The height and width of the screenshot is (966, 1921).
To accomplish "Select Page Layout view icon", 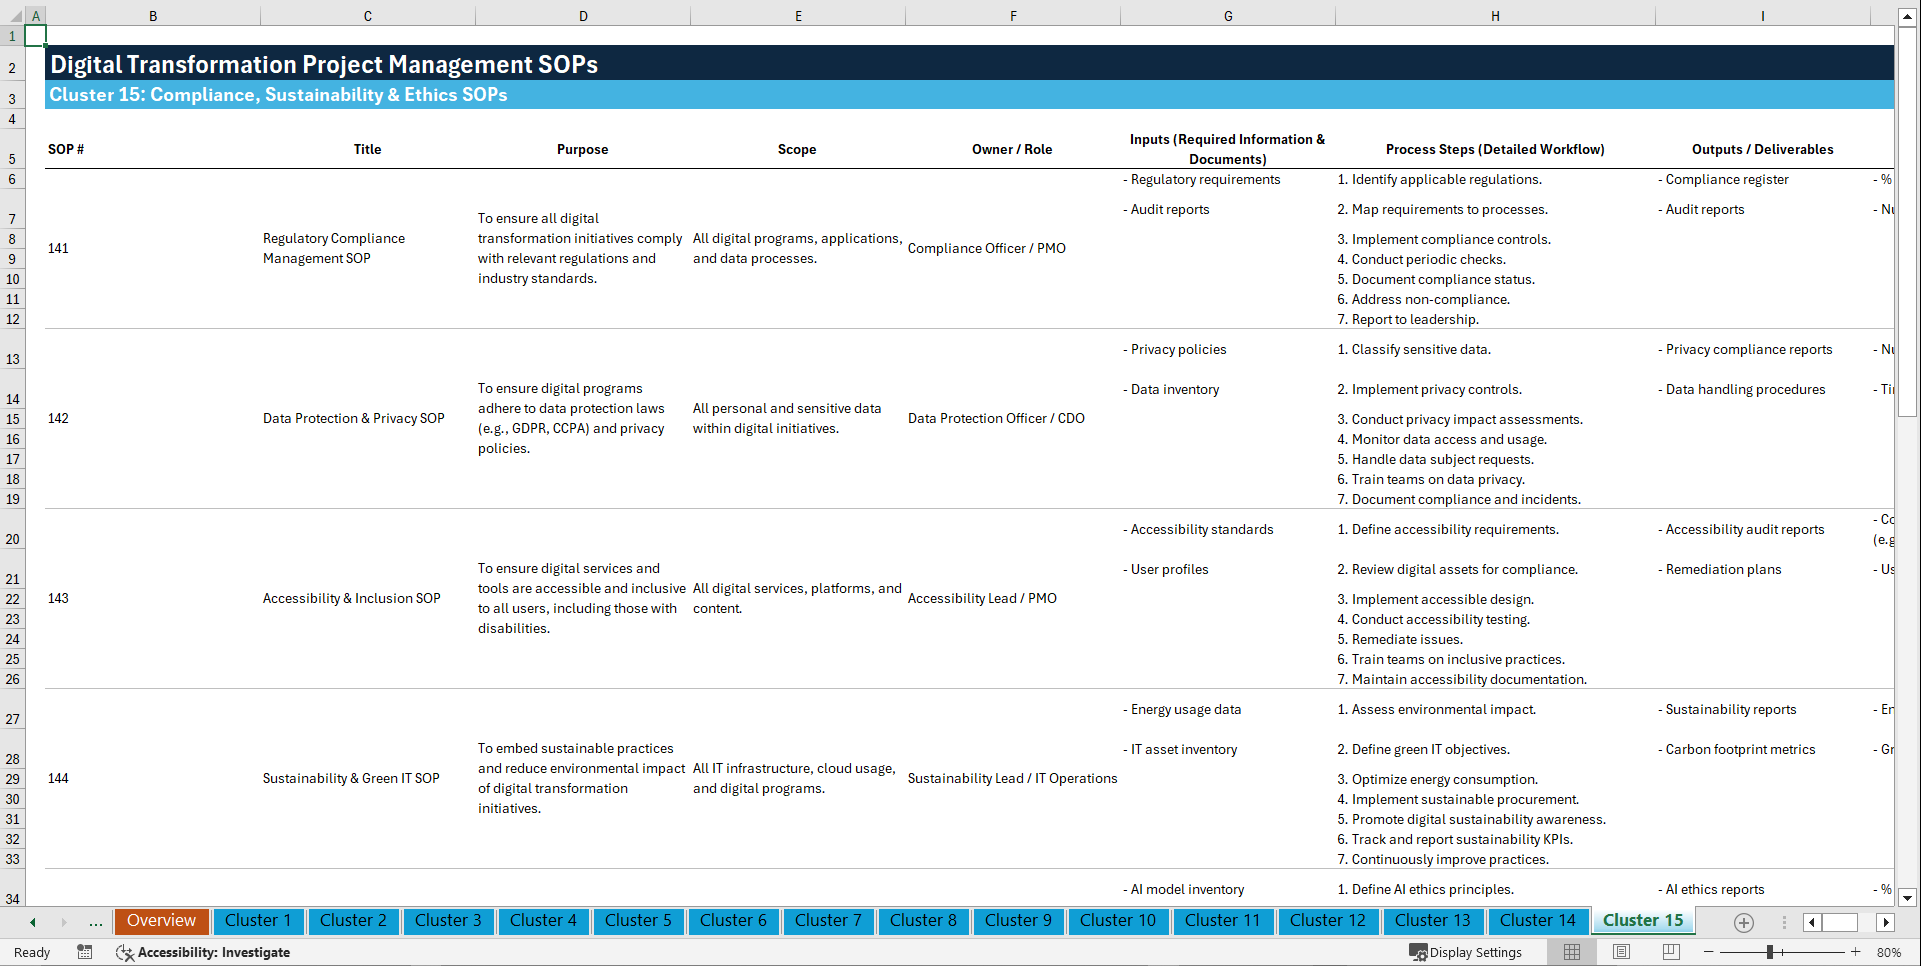I will coord(1620,952).
